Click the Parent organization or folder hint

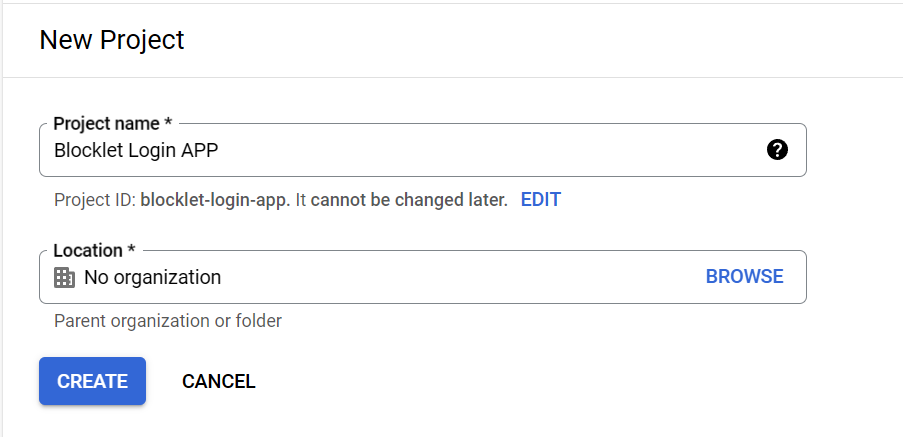pos(168,321)
